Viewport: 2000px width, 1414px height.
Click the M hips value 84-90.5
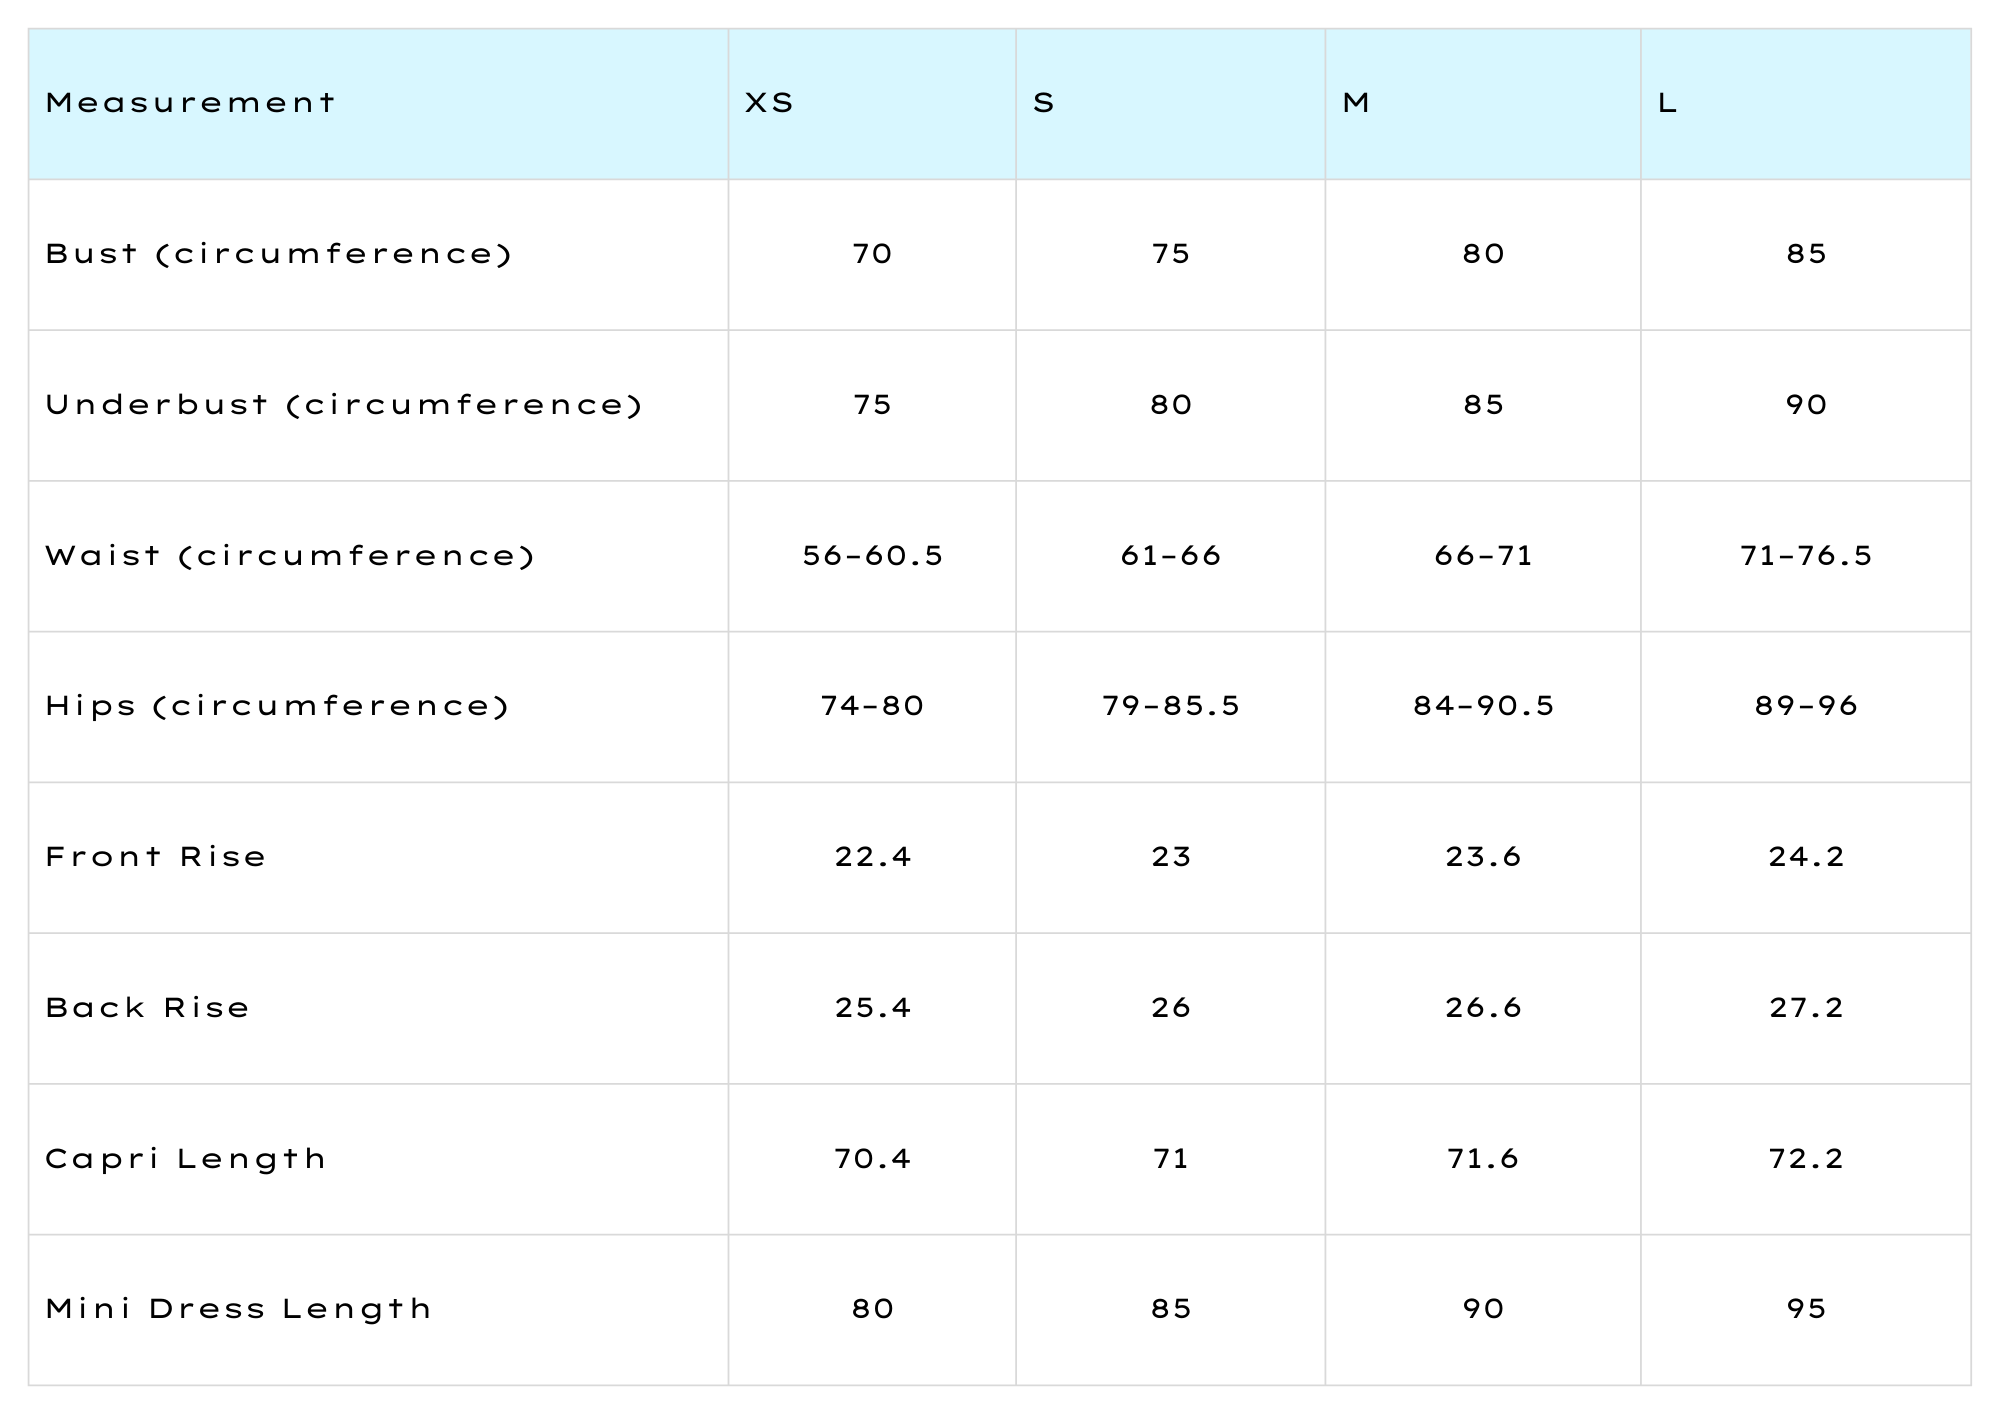click(x=1483, y=707)
